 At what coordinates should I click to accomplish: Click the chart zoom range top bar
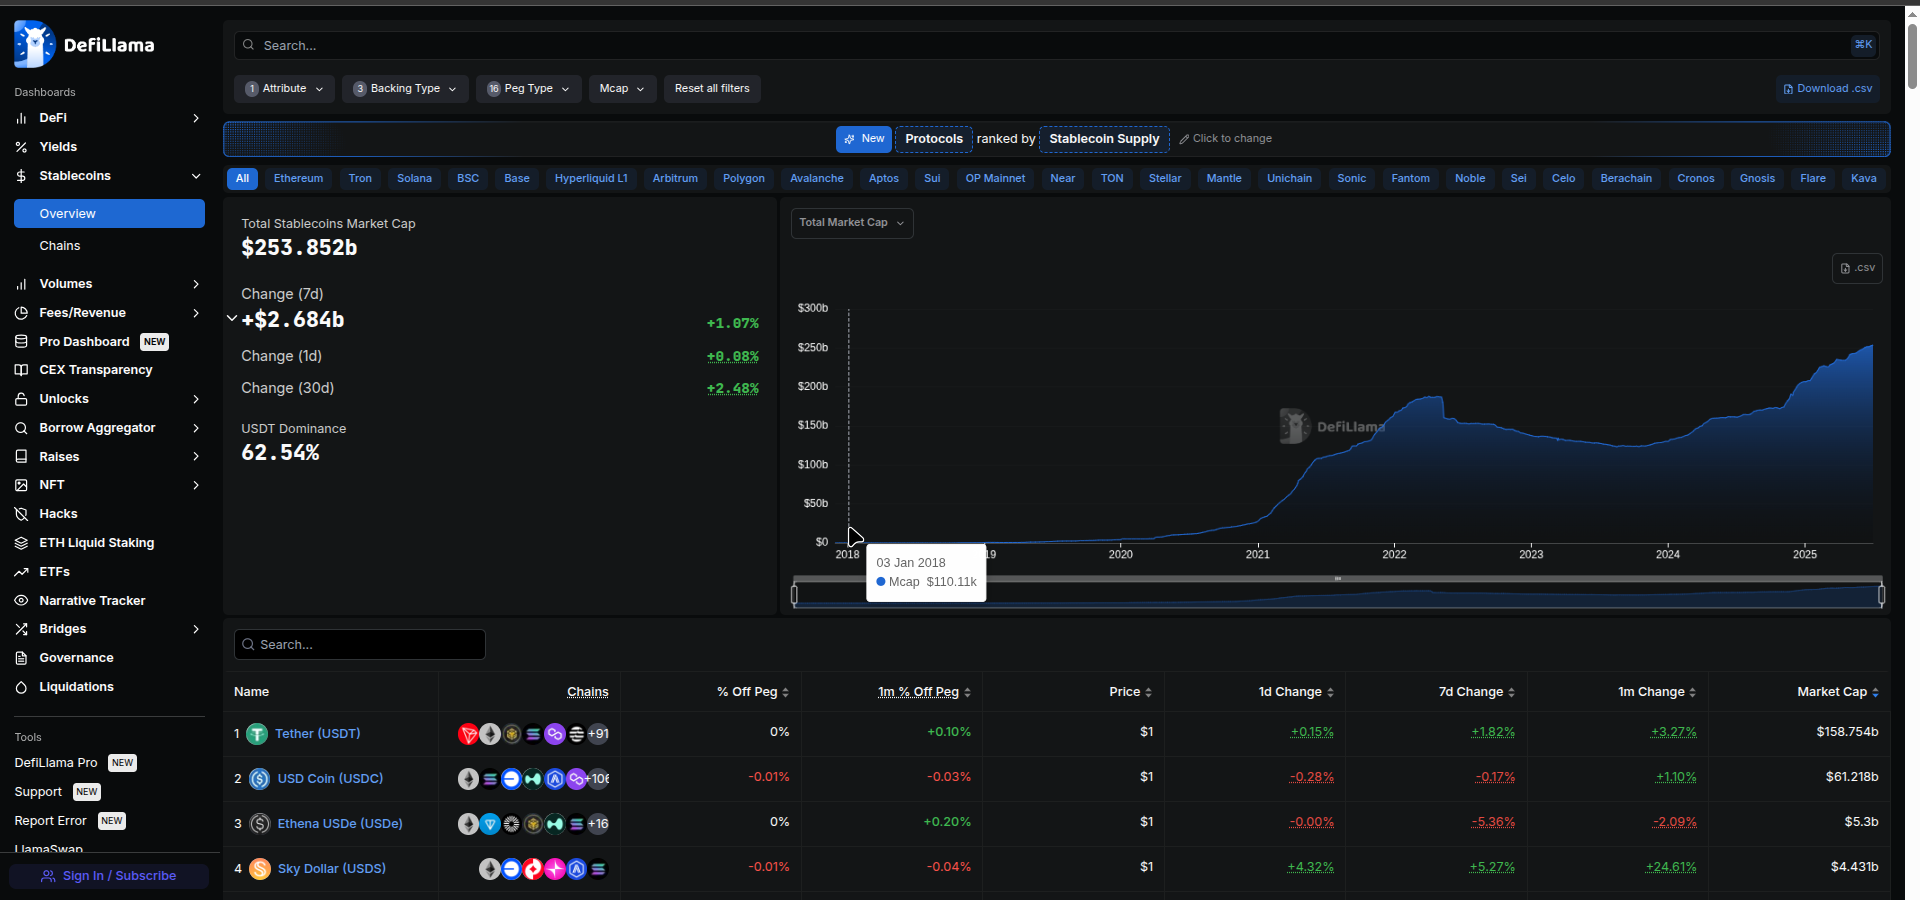(x=1338, y=579)
